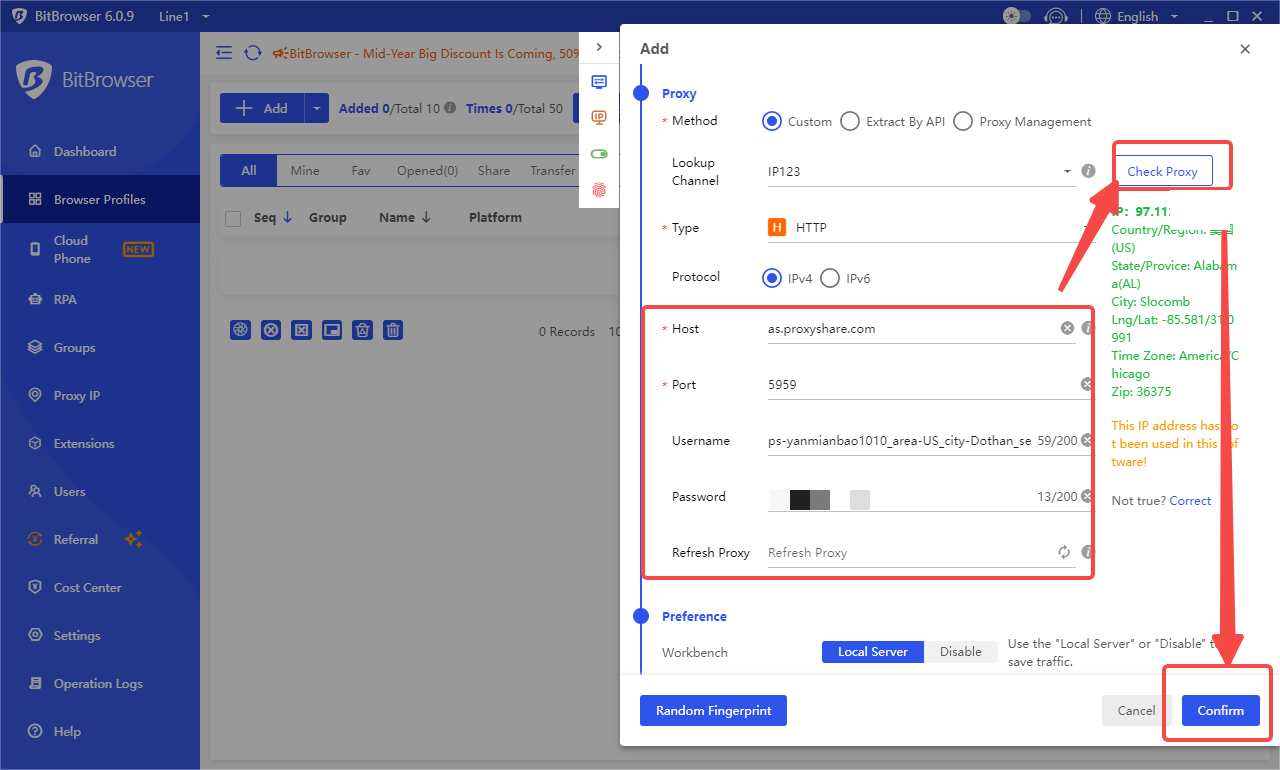Open Operation Logs in the sidebar
Image resolution: width=1280 pixels, height=770 pixels.
[100, 684]
